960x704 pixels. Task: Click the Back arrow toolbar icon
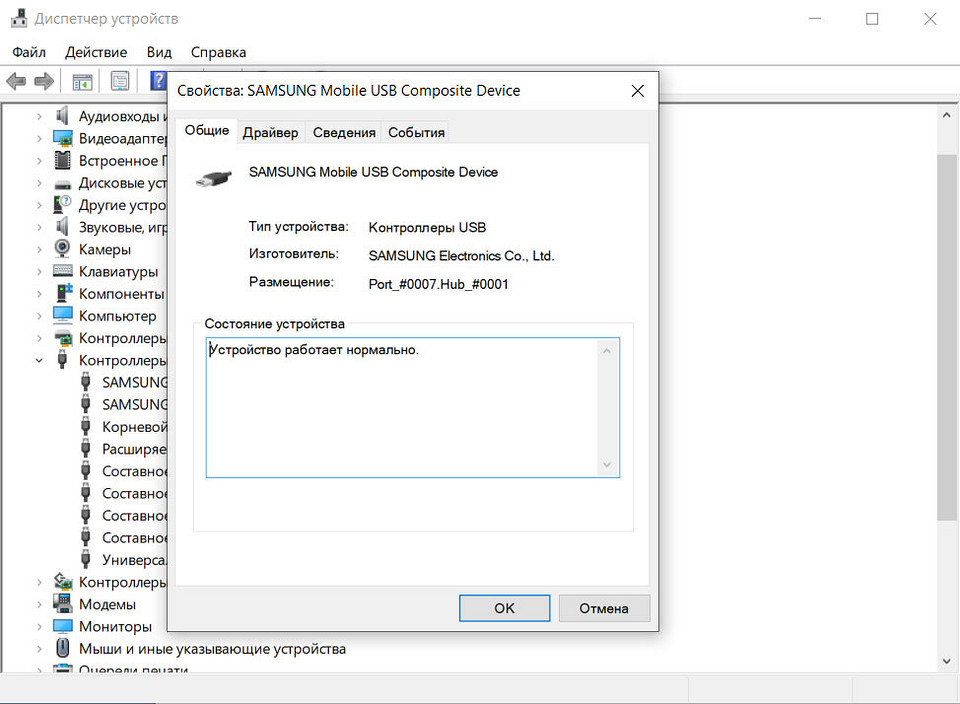point(15,81)
